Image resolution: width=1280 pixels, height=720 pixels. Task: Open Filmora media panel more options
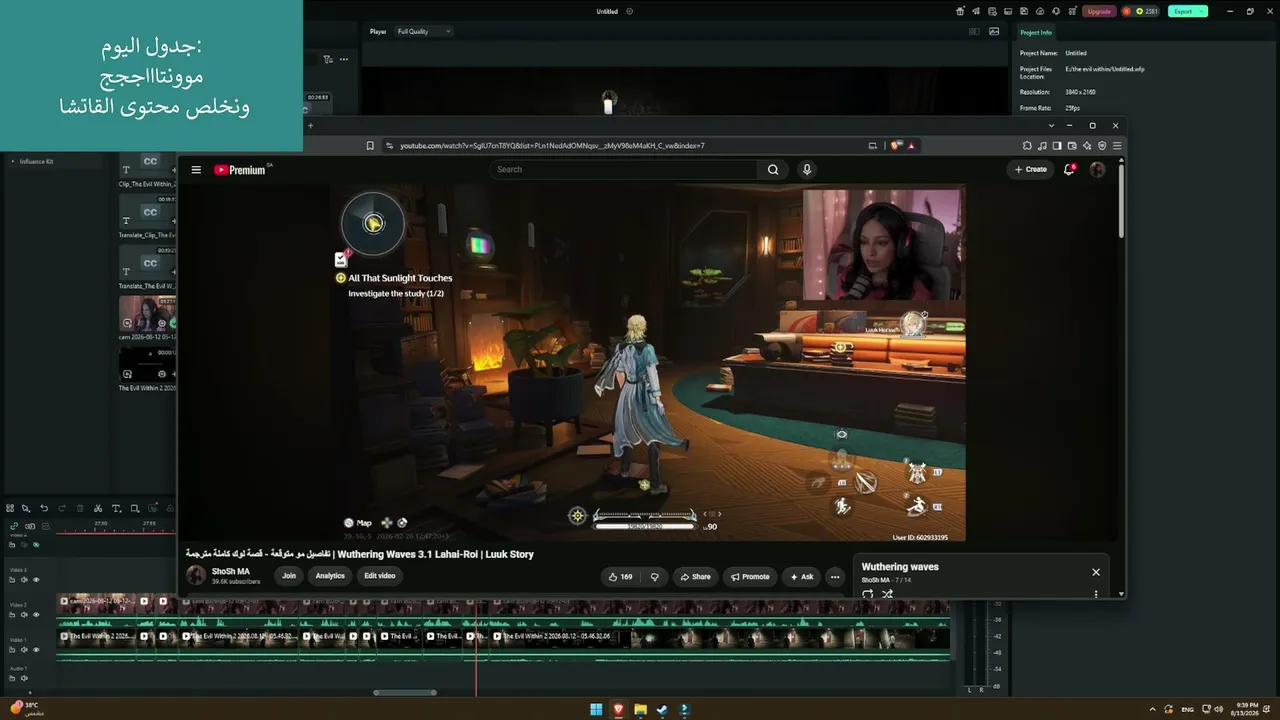(x=344, y=59)
